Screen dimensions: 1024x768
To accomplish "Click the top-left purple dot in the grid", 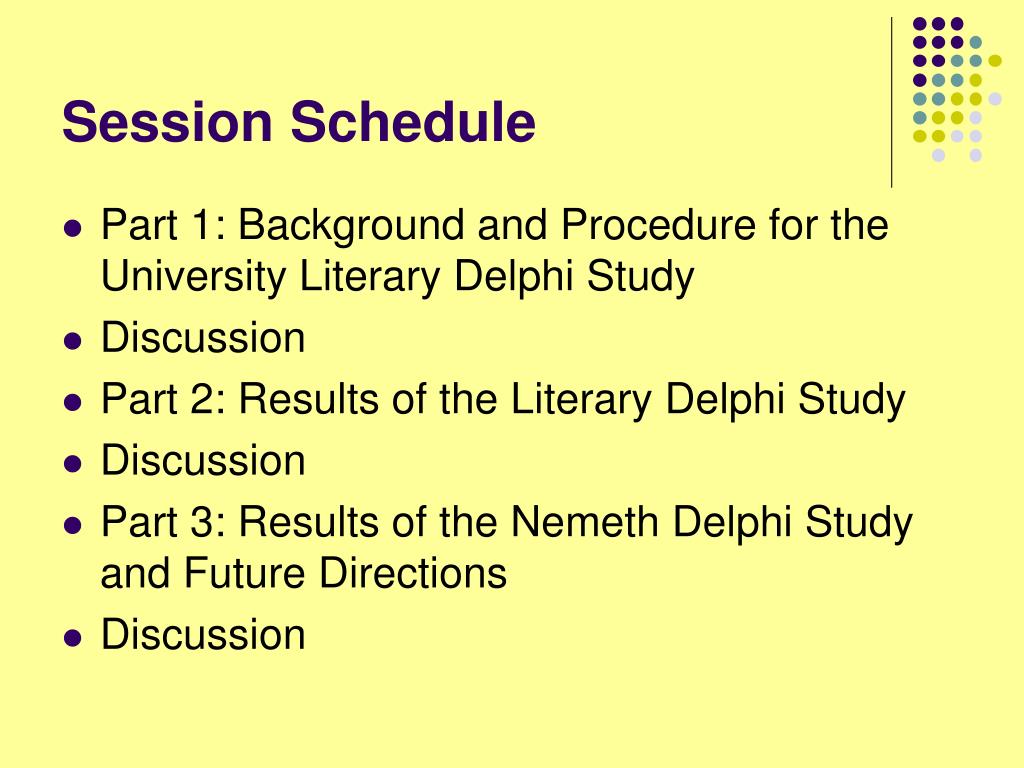I will 920,24.
